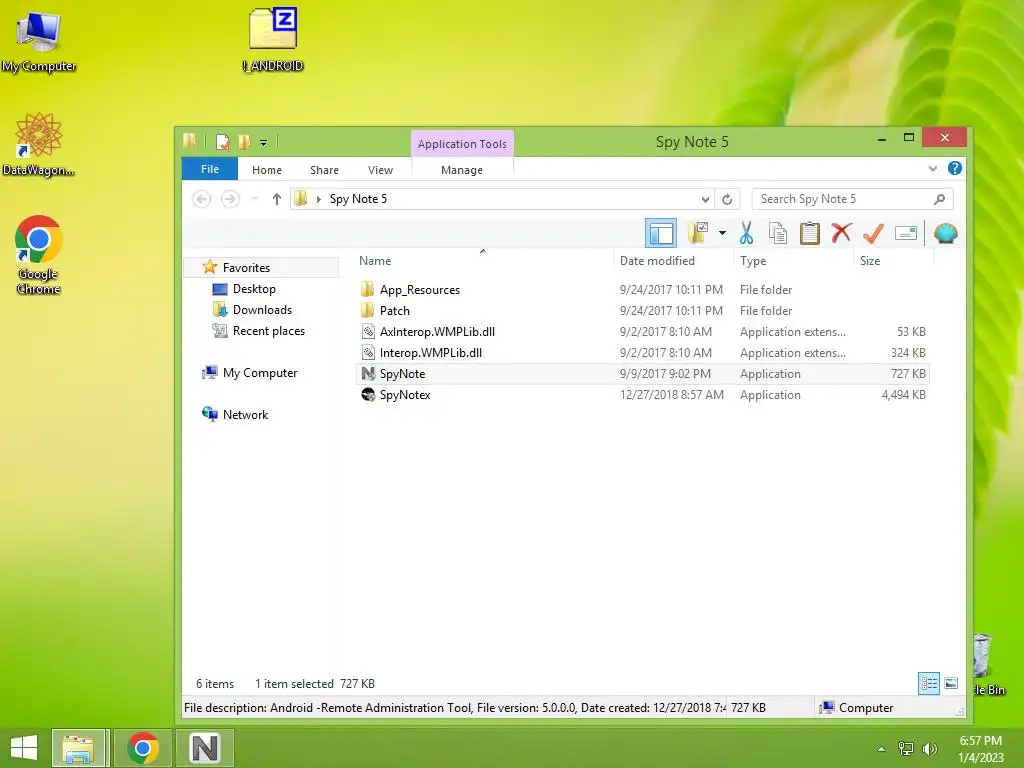This screenshot has width=1024, height=768.
Task: Click the Copy icon in toolbar
Action: 777,232
